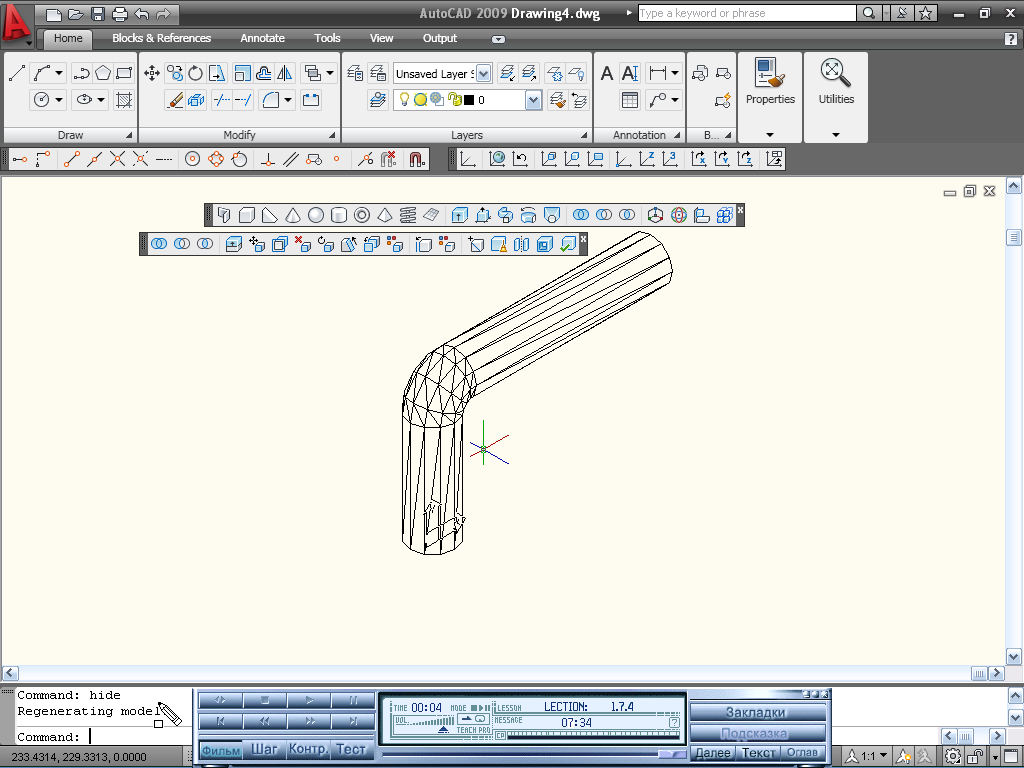The width and height of the screenshot is (1024, 768).
Task: Switch to Blocks & References tab
Action: point(161,39)
